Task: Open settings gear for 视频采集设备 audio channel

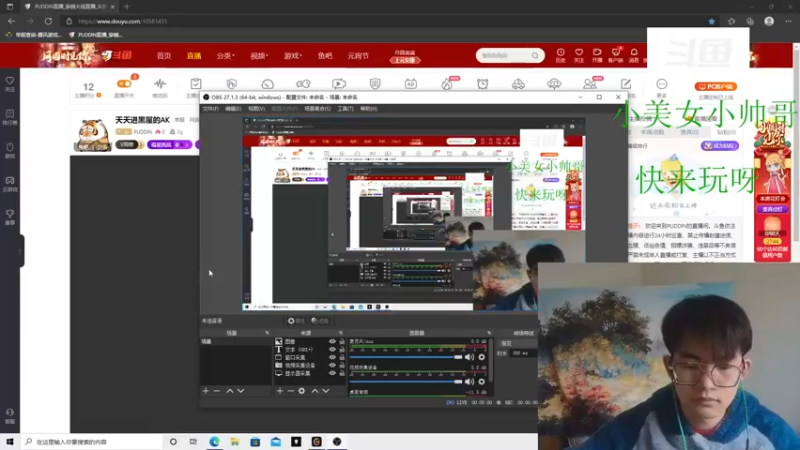Action: tap(482, 382)
